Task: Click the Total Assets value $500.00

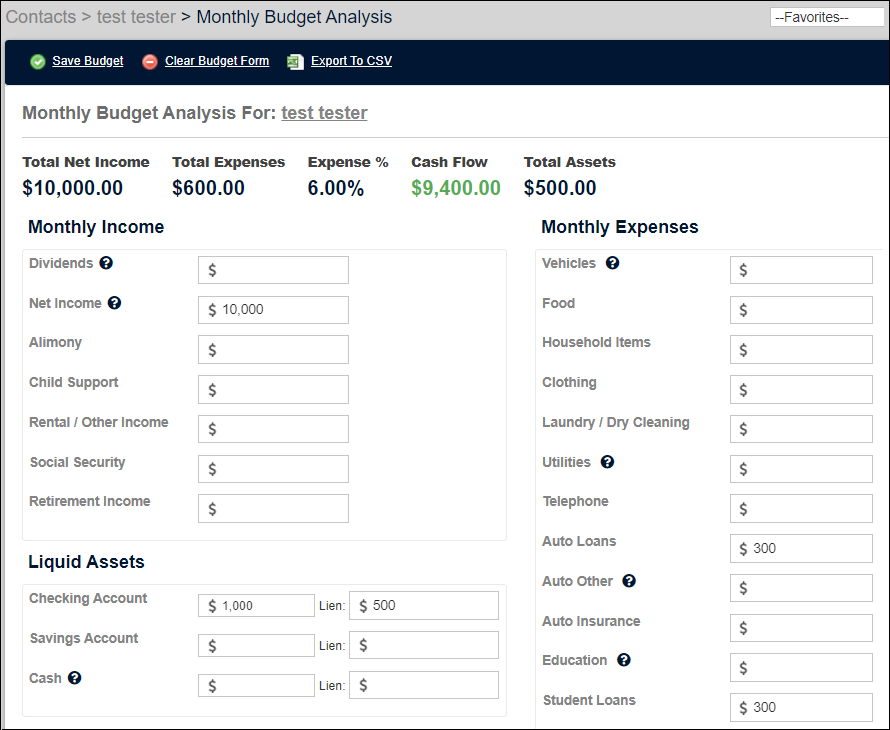Action: coord(560,188)
